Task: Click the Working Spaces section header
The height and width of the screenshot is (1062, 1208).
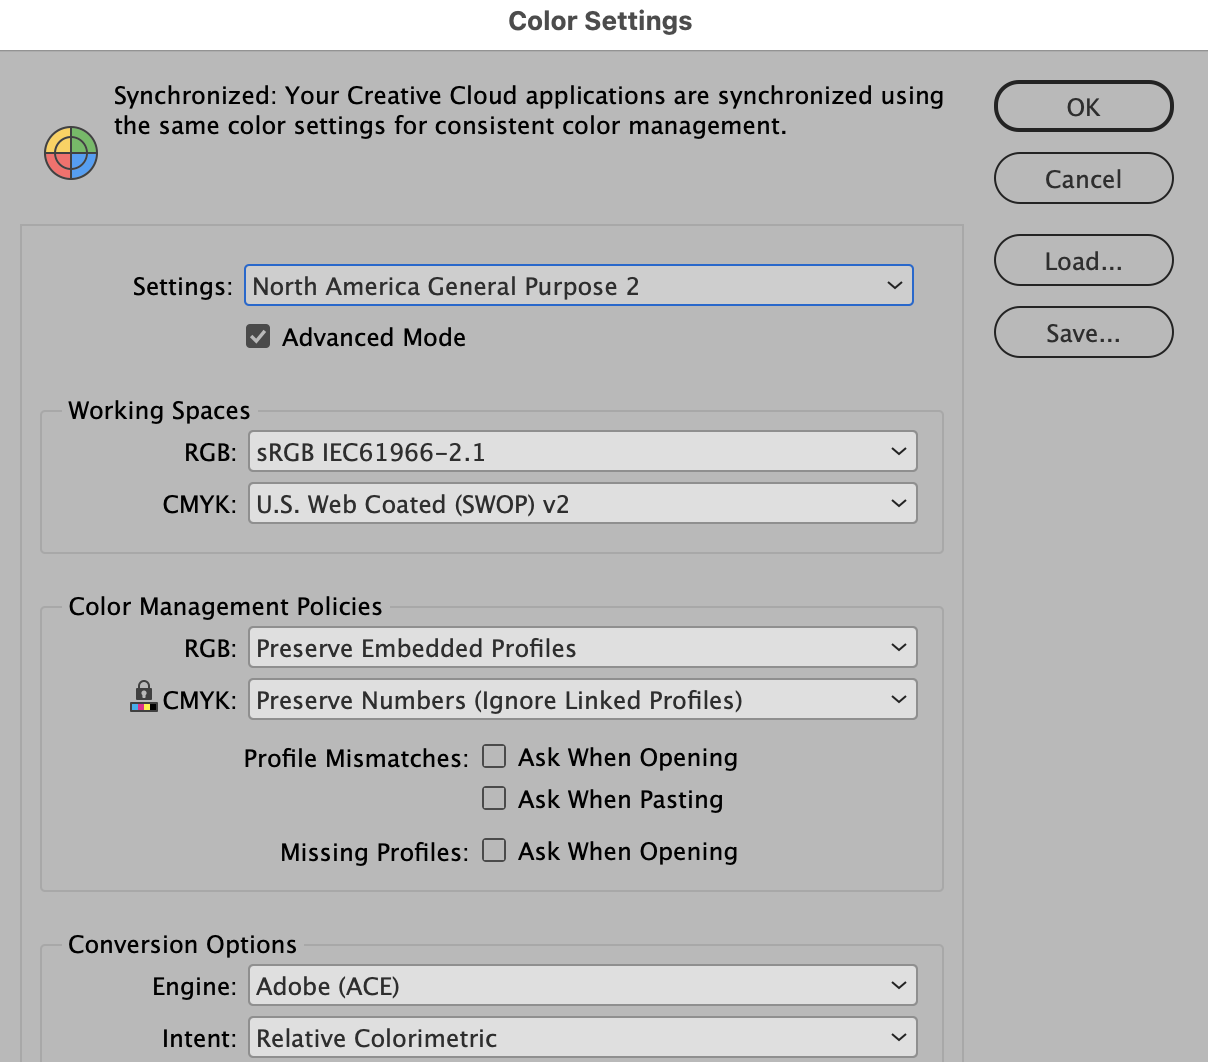Action: 158,410
